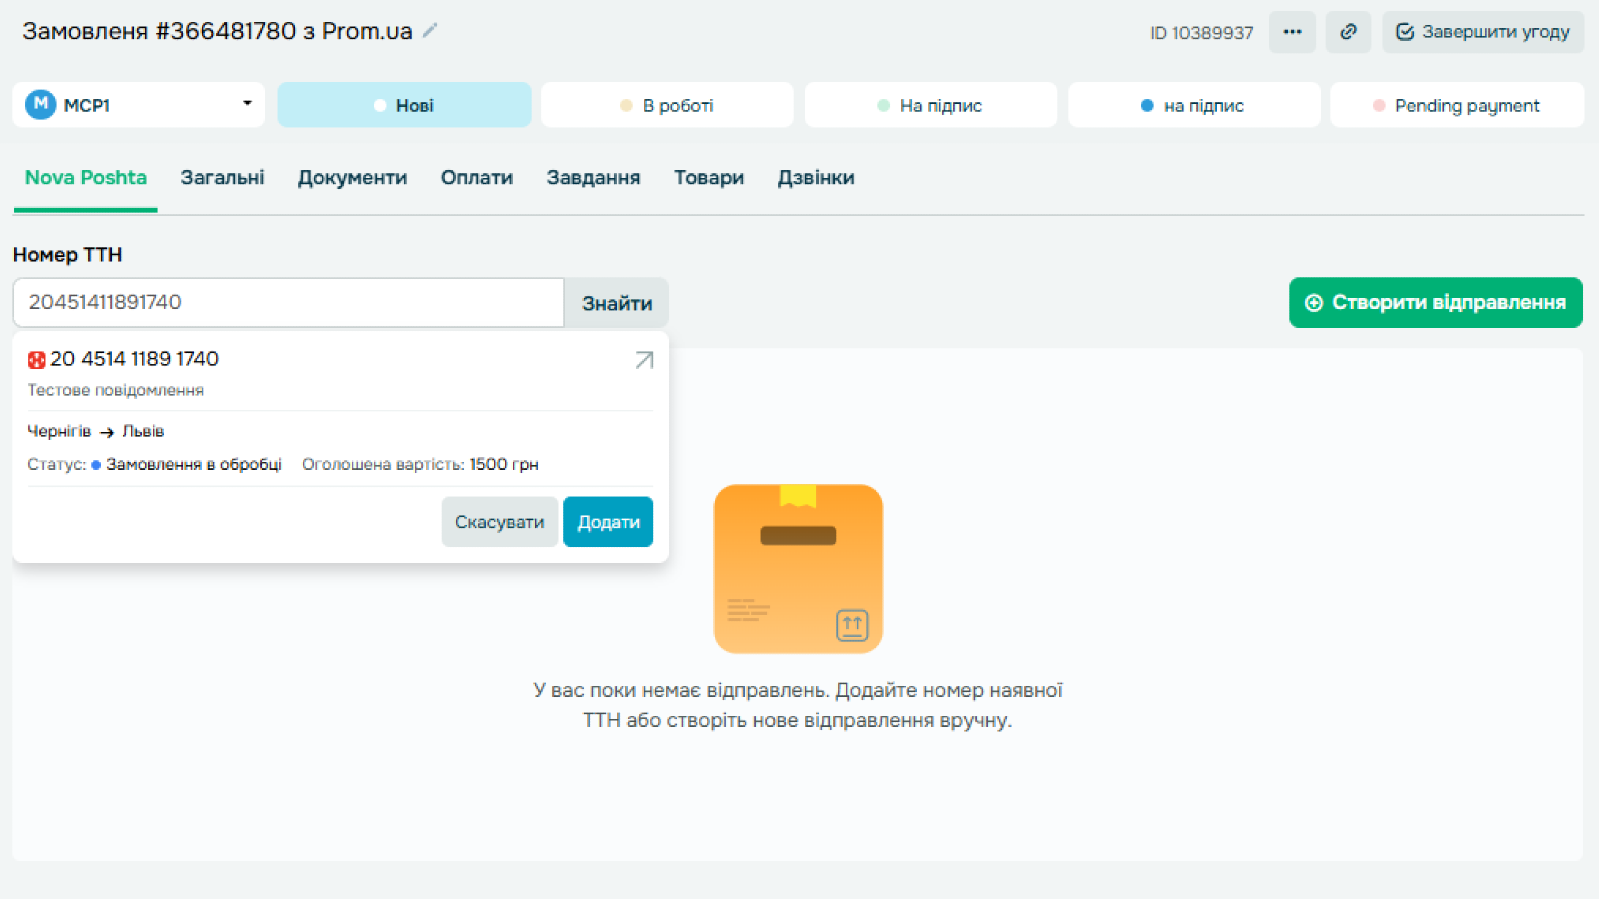Image resolution: width=1599 pixels, height=899 pixels.
Task: Switch to the Загальні tab
Action: tap(222, 178)
